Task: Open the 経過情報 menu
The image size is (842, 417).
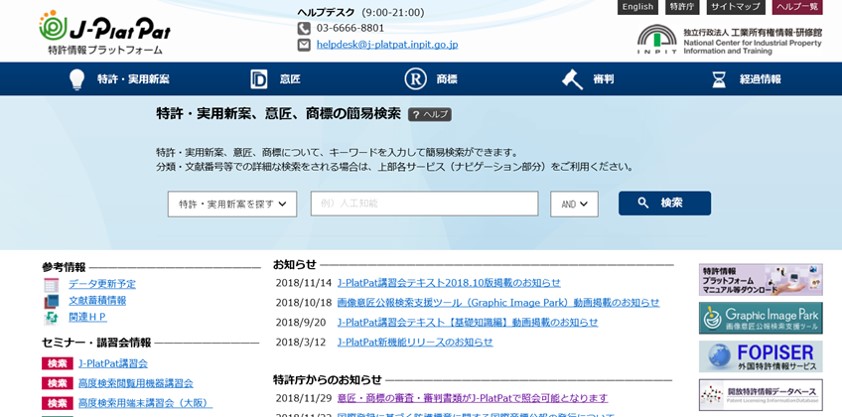Action: [760, 79]
